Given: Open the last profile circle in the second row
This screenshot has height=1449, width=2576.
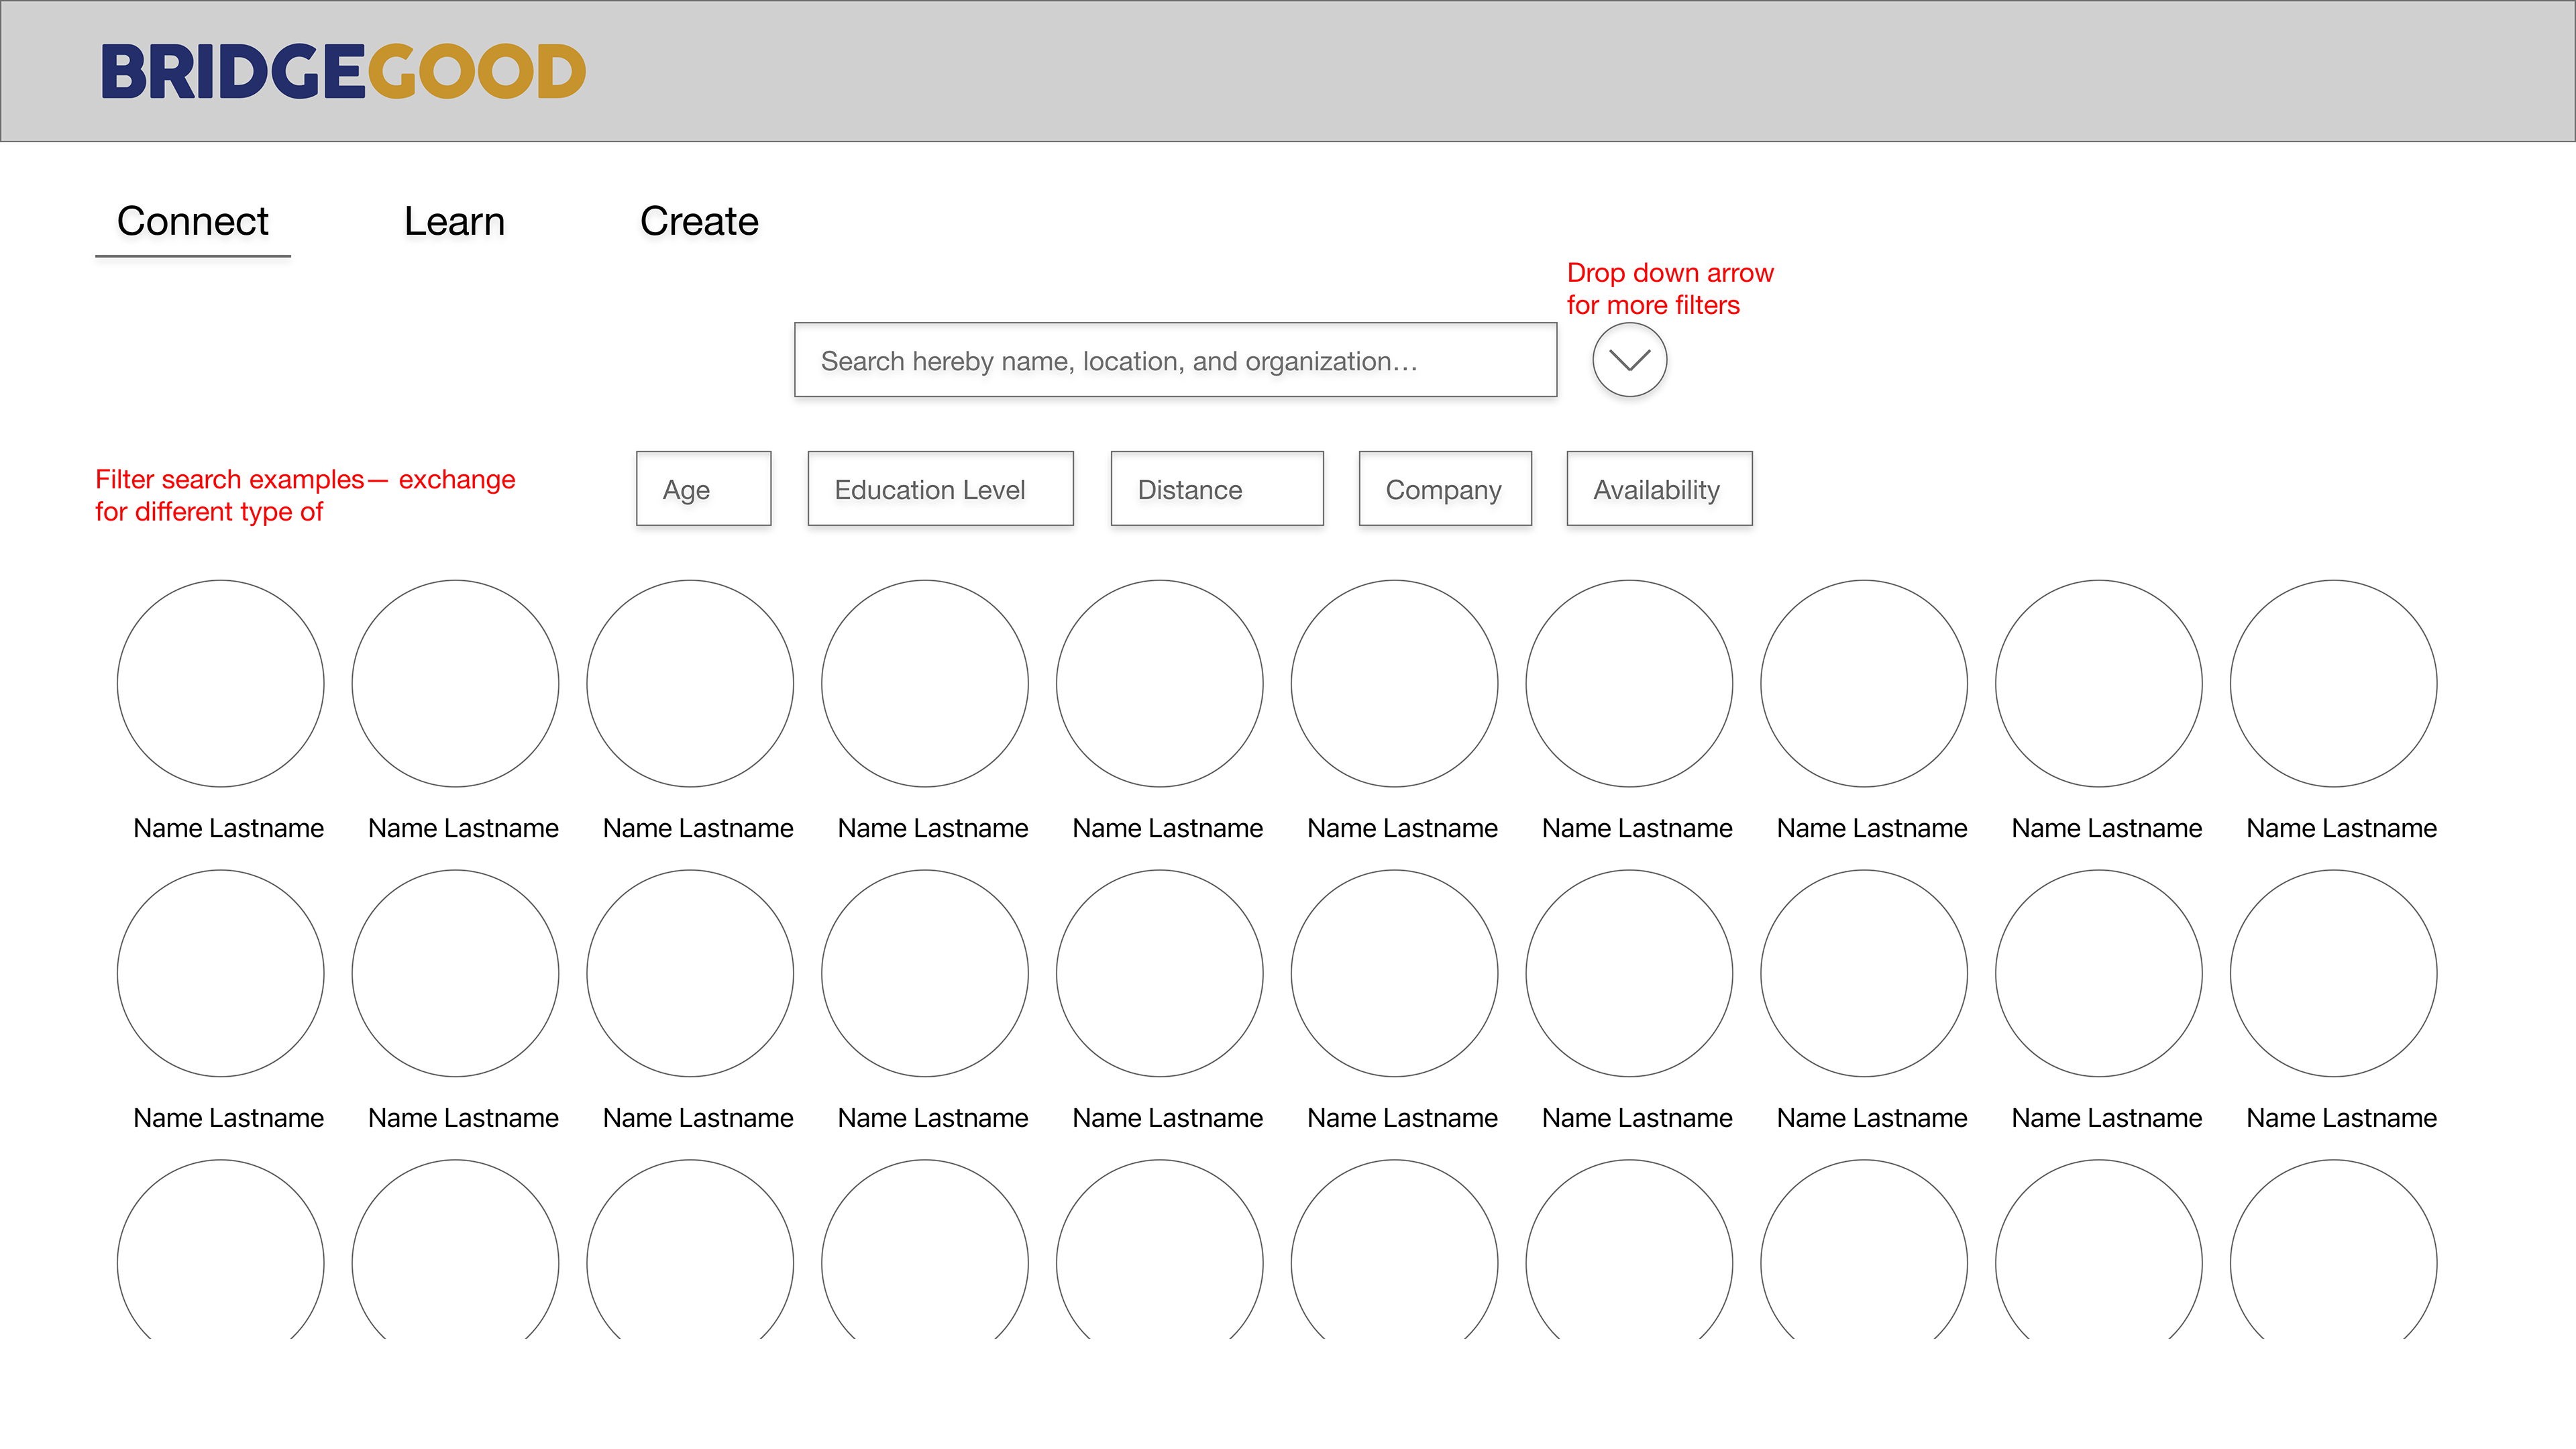Looking at the screenshot, I should (x=2333, y=973).
